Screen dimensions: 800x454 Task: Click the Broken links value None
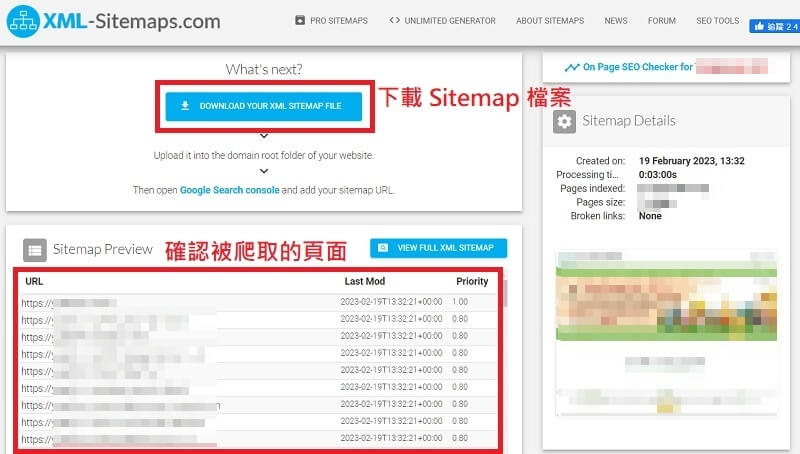650,216
